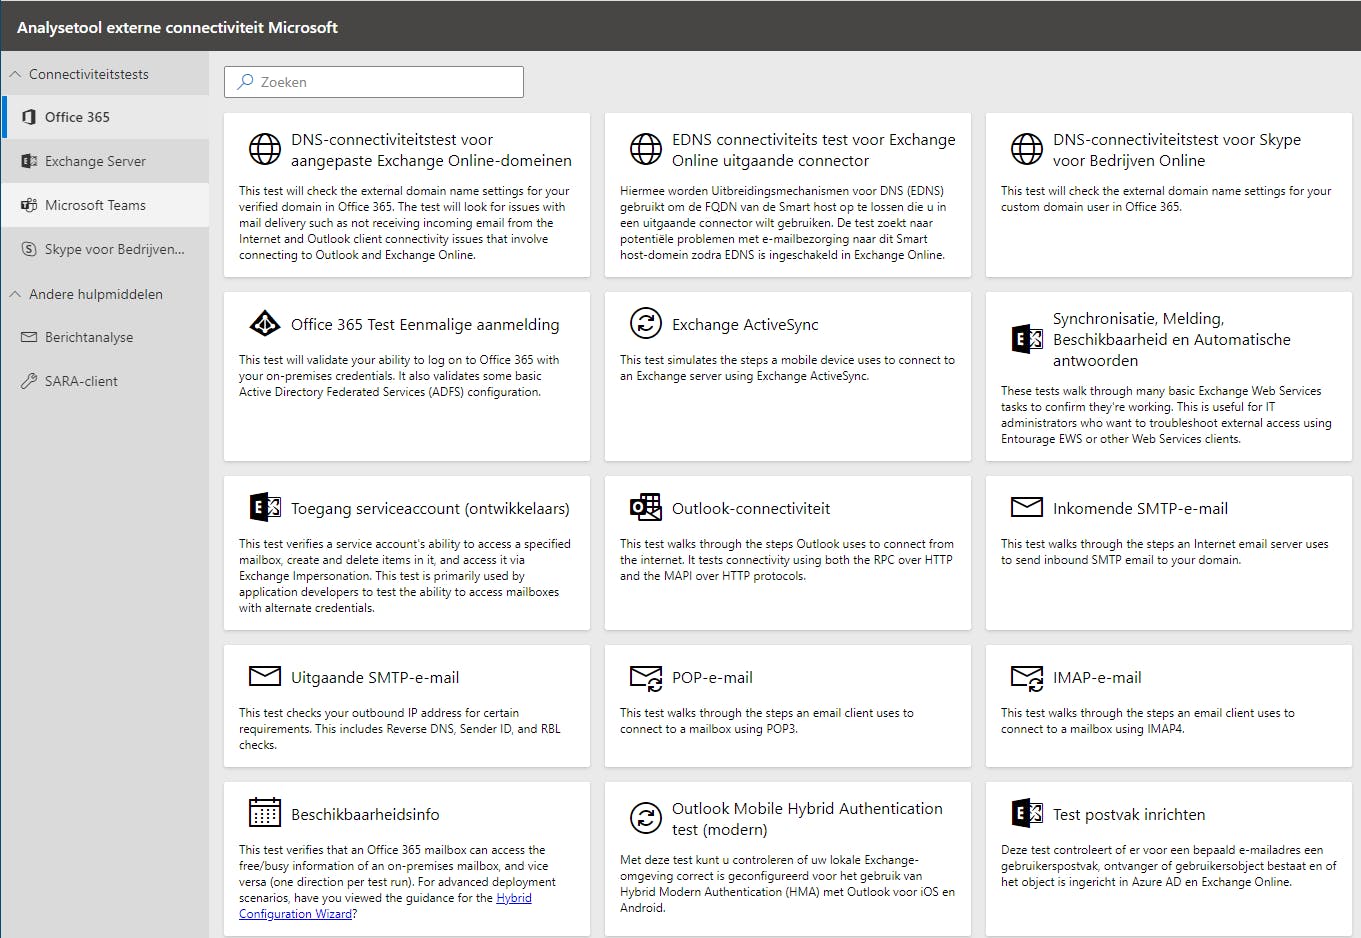
Task: Click the Exchange ActiveSync description text
Action: [787, 368]
